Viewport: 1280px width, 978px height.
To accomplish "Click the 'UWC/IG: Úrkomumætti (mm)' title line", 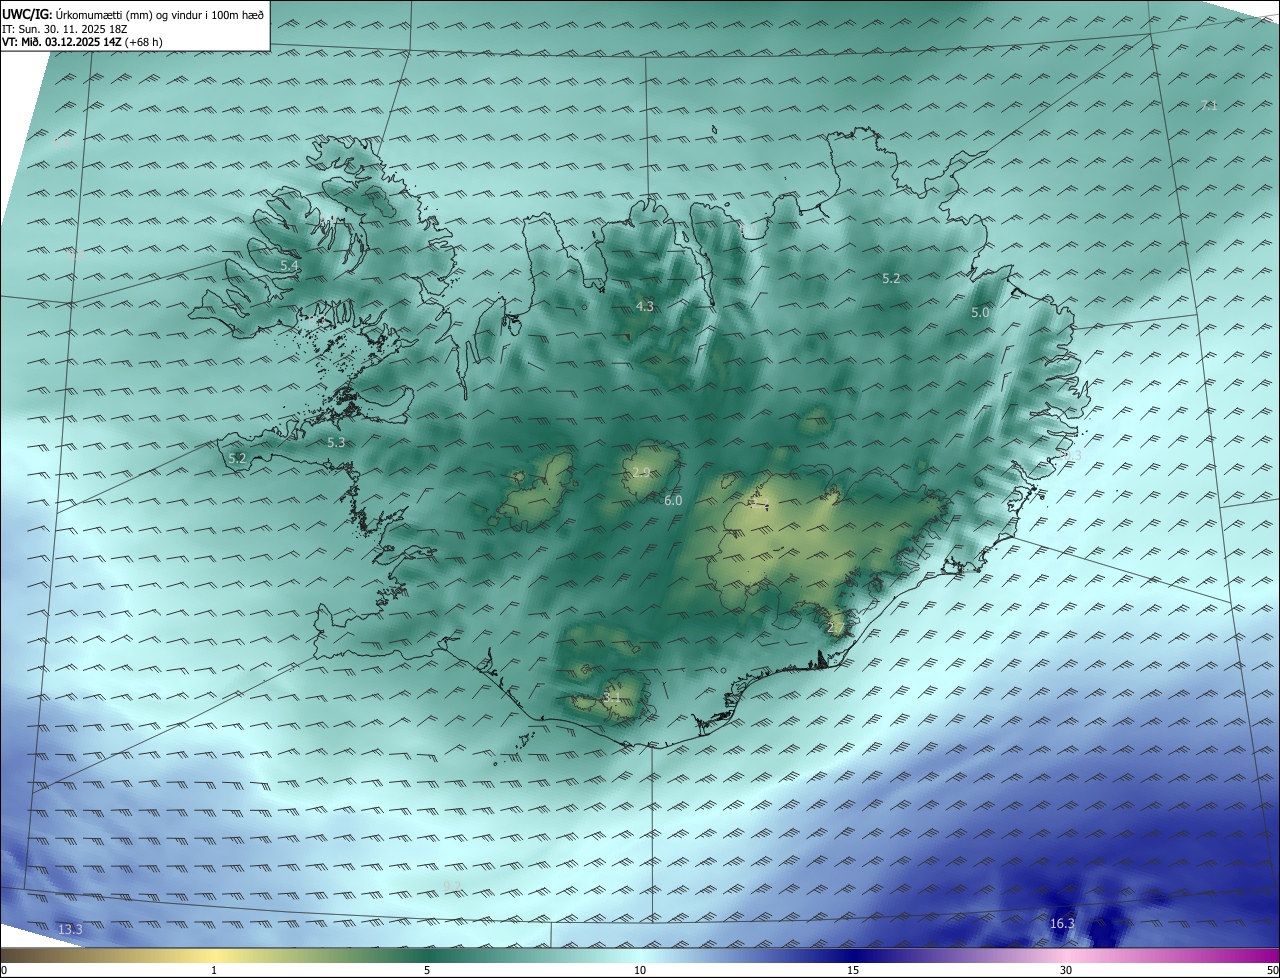I will 133,14.
